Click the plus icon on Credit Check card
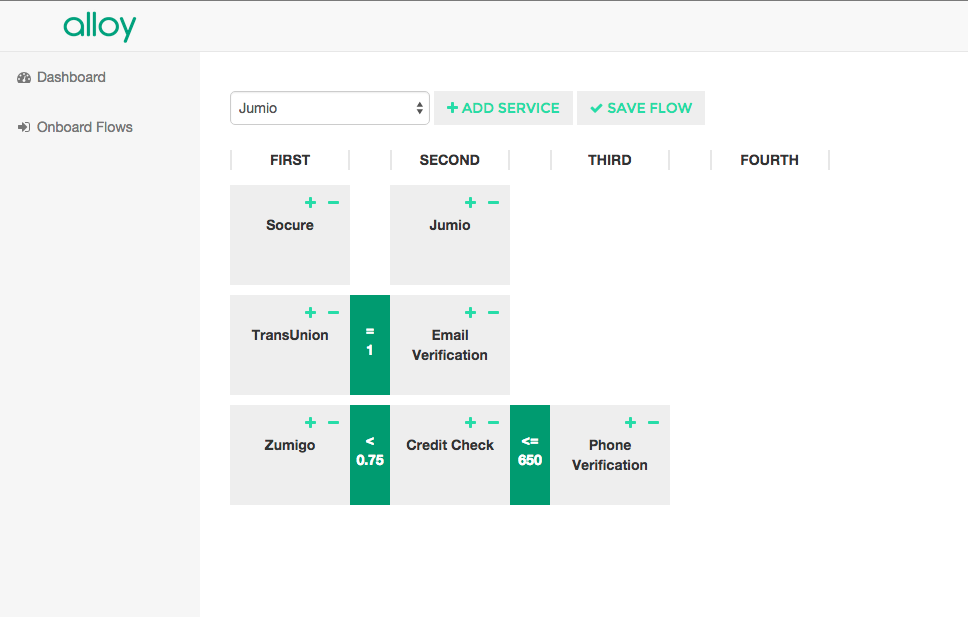The width and height of the screenshot is (968, 617). [470, 423]
